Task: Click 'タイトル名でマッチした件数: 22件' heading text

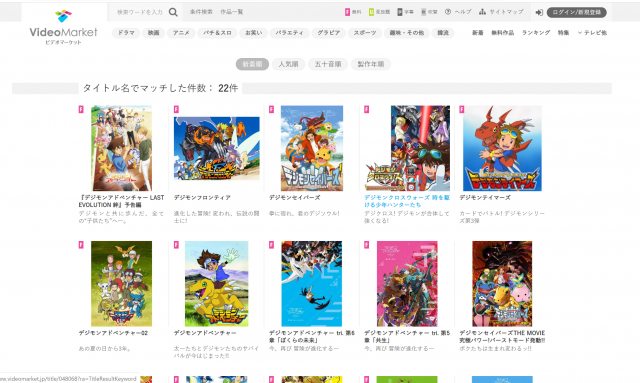Action: pyautogui.click(x=160, y=88)
